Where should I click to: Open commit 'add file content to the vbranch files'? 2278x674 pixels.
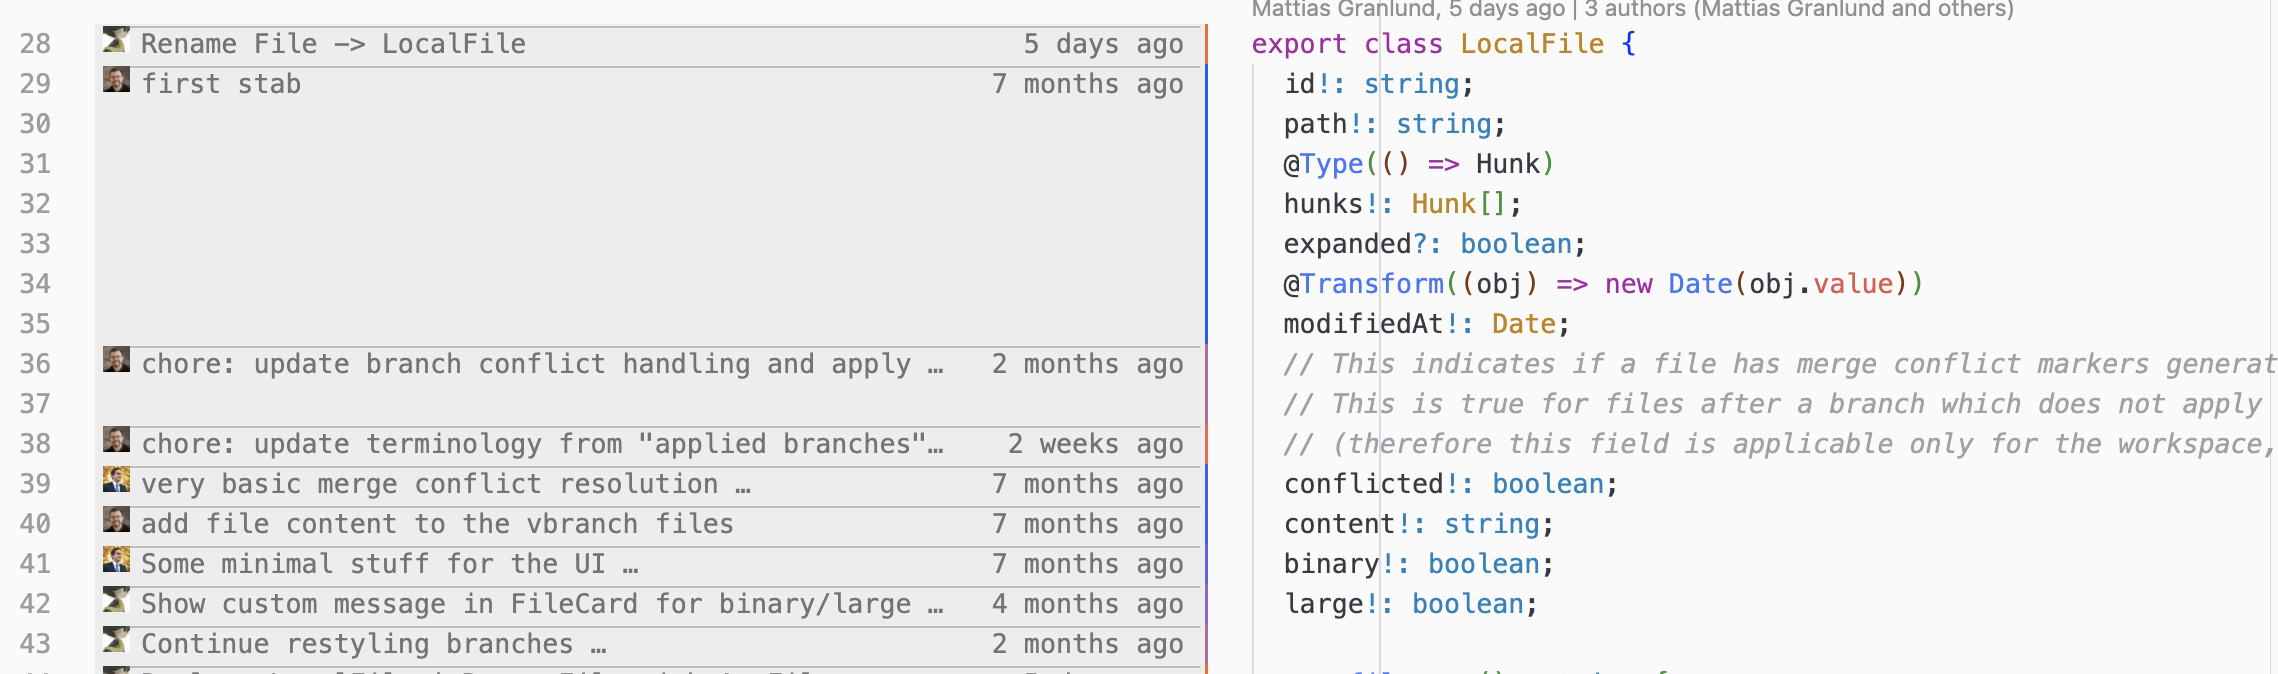(x=437, y=524)
